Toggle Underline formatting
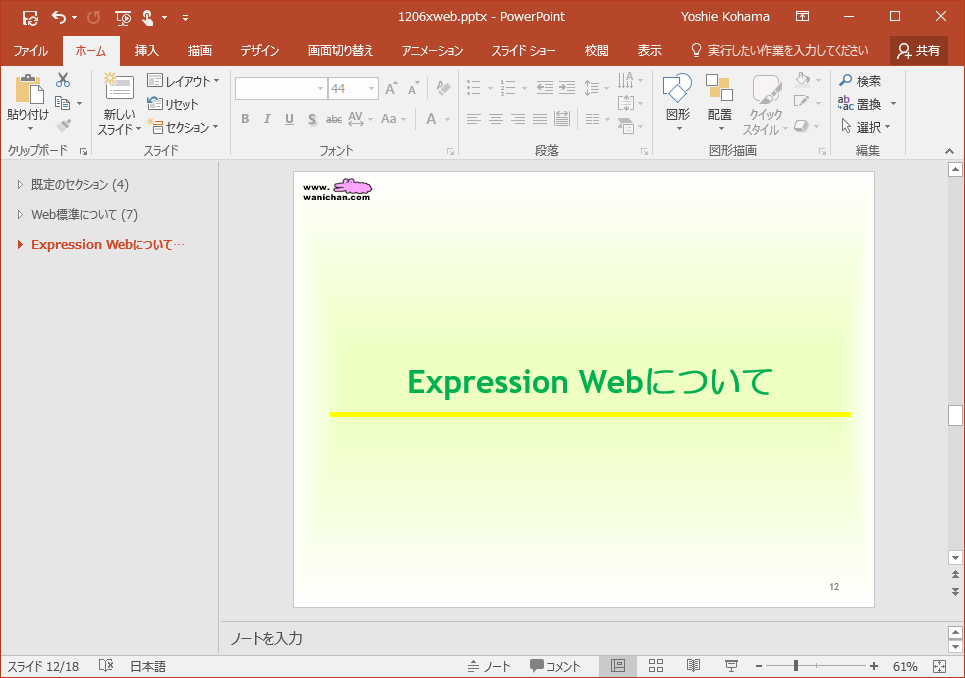965x678 pixels. (x=289, y=119)
